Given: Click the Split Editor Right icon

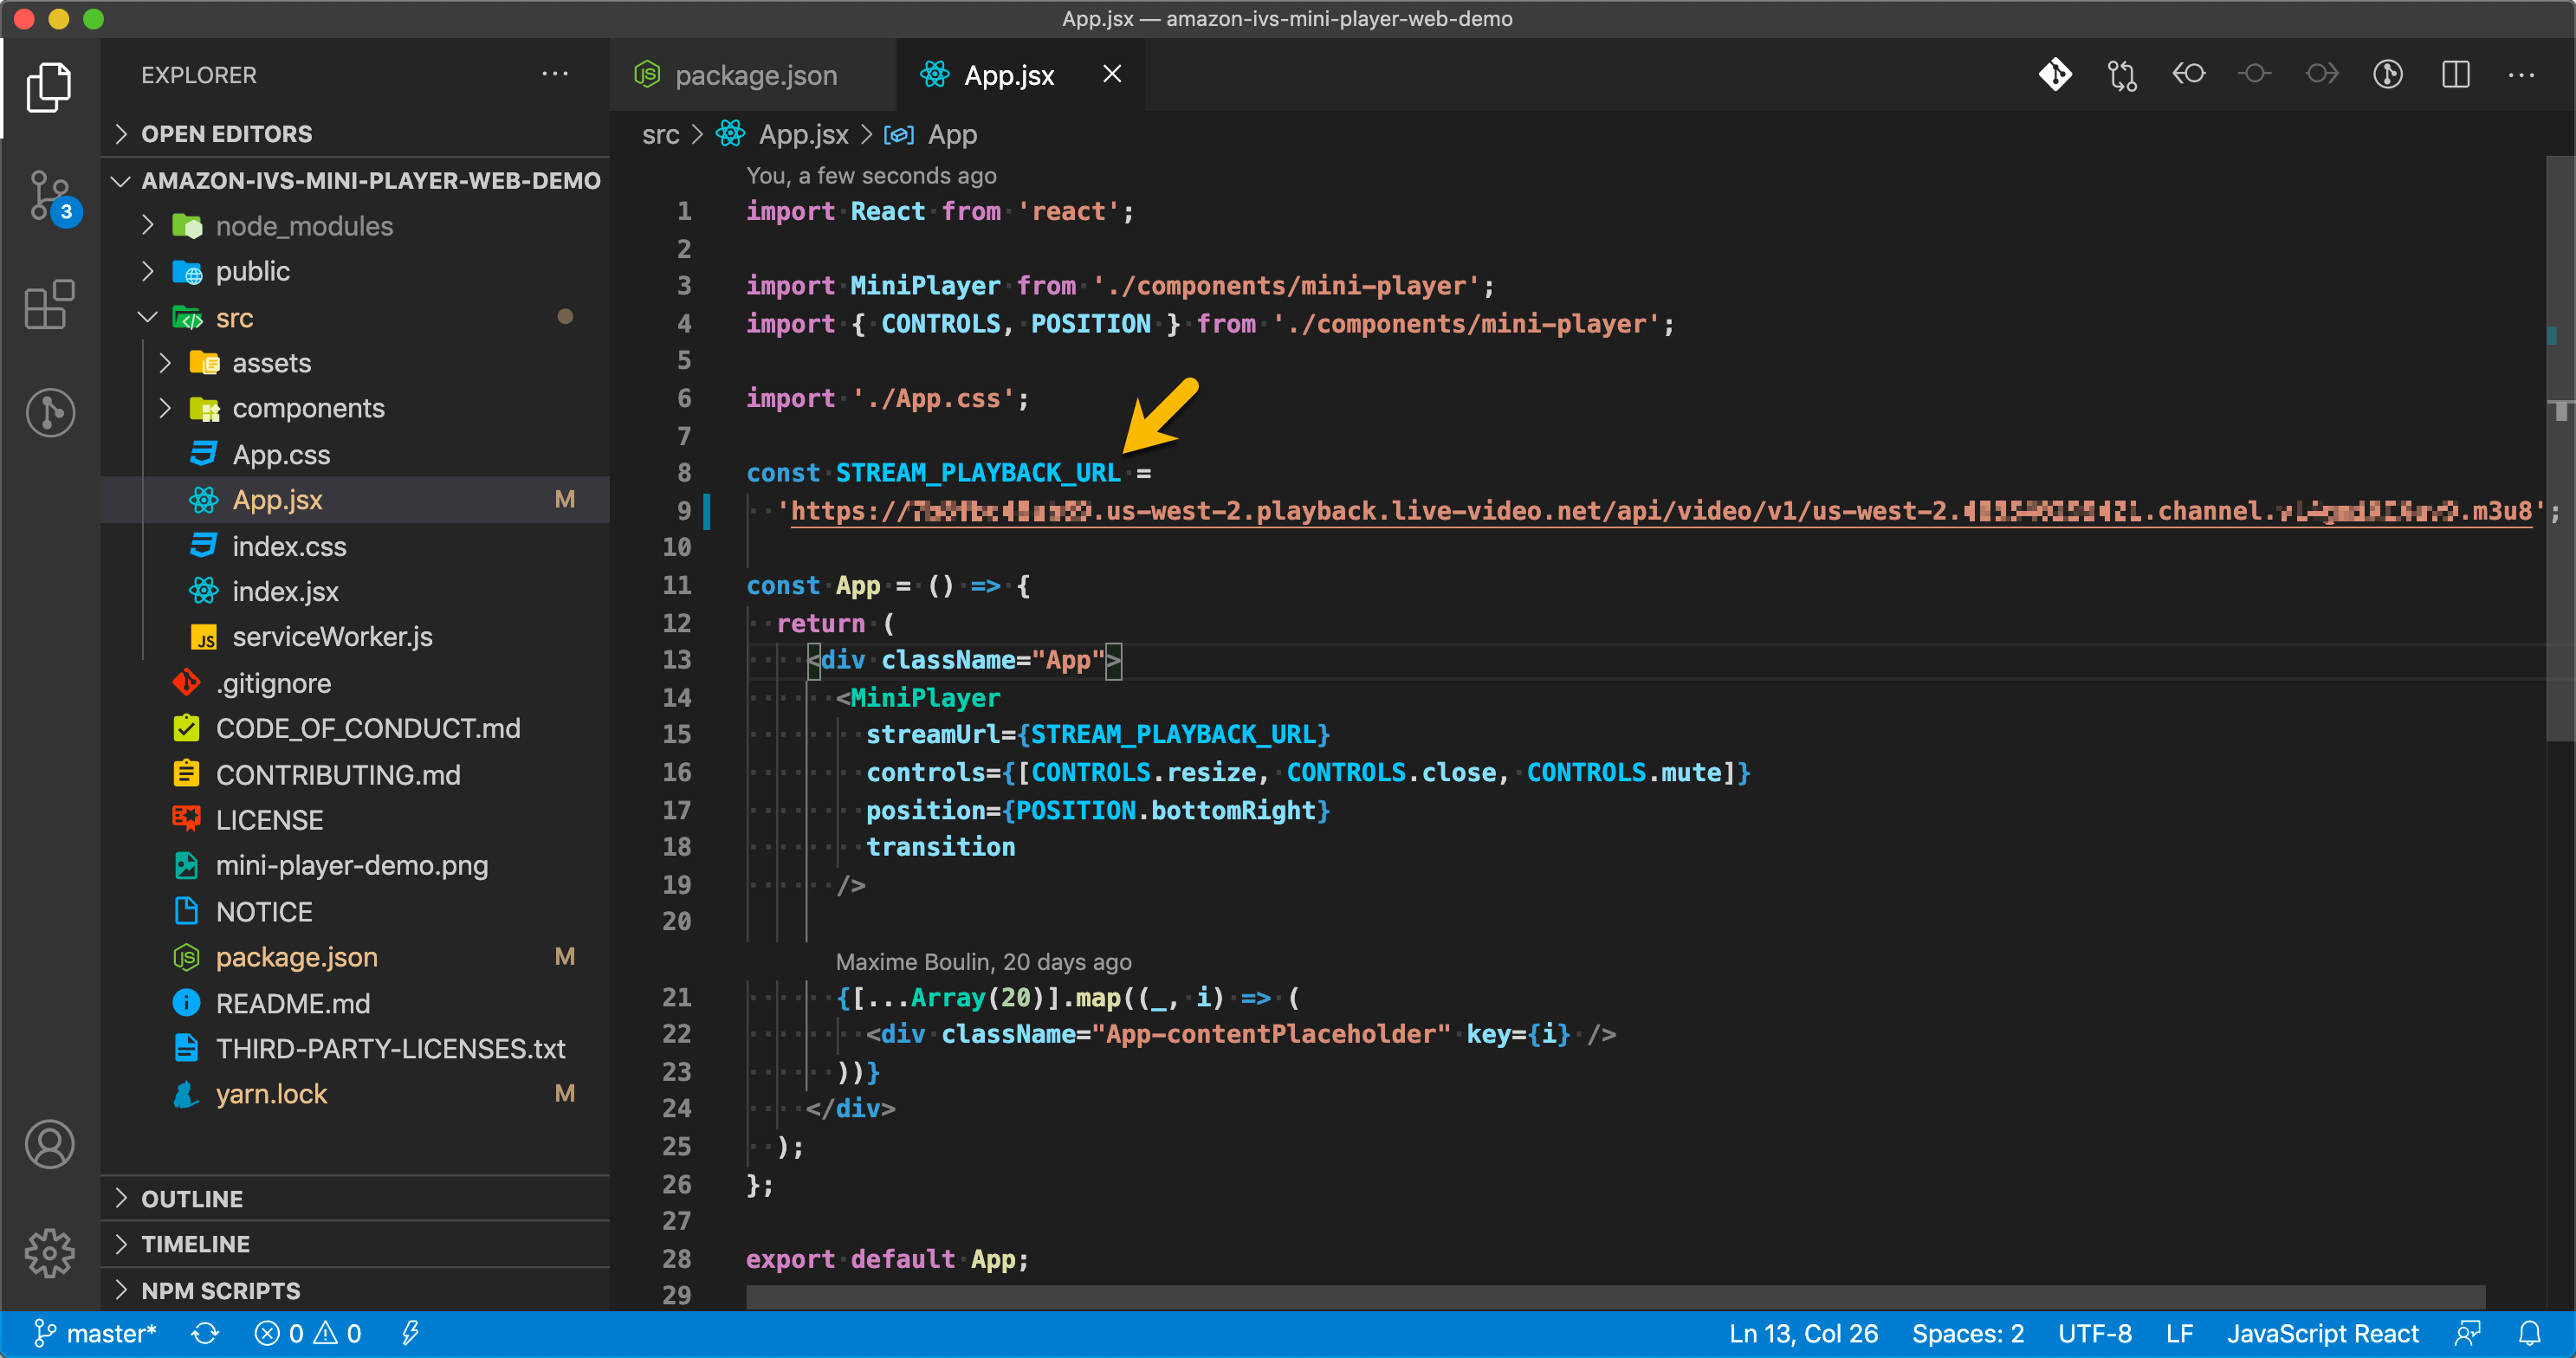Looking at the screenshot, I should click(x=2455, y=74).
